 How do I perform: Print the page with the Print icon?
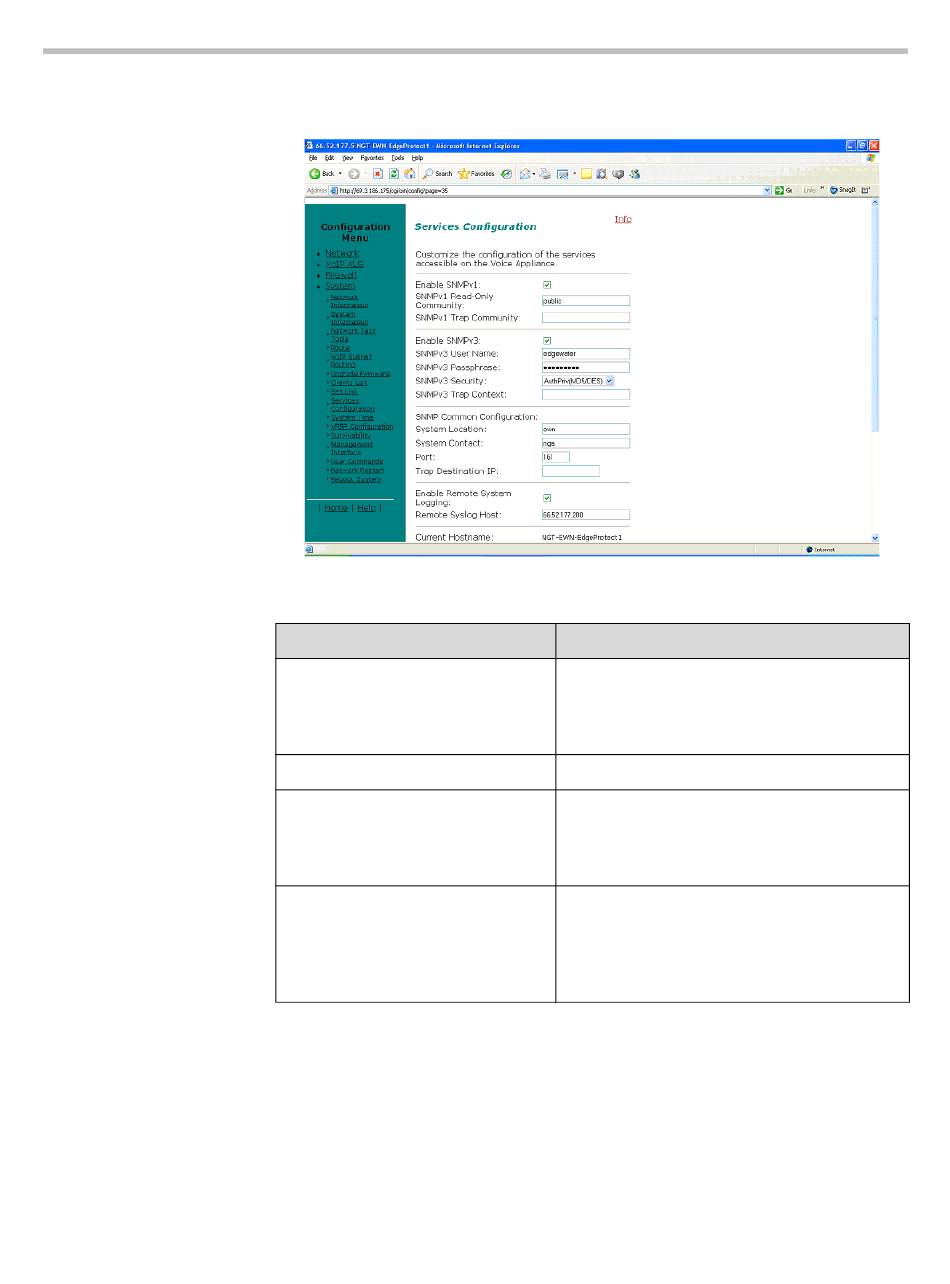545,174
